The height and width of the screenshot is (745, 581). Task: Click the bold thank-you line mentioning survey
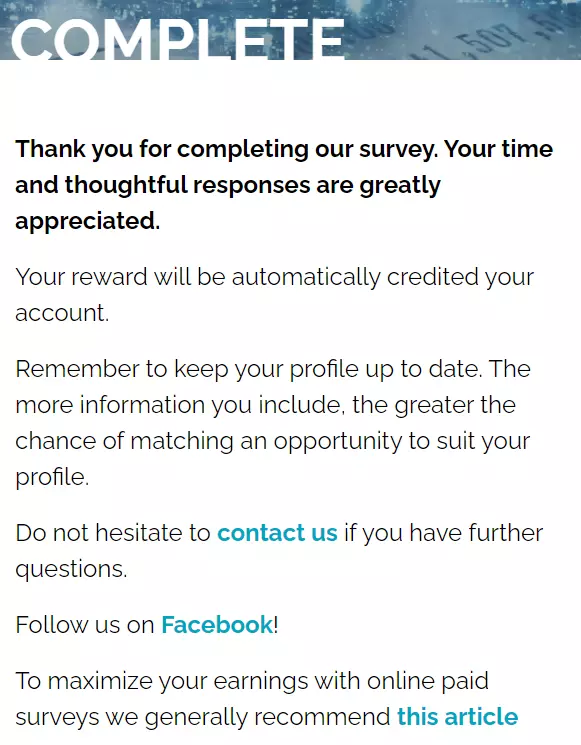(284, 150)
